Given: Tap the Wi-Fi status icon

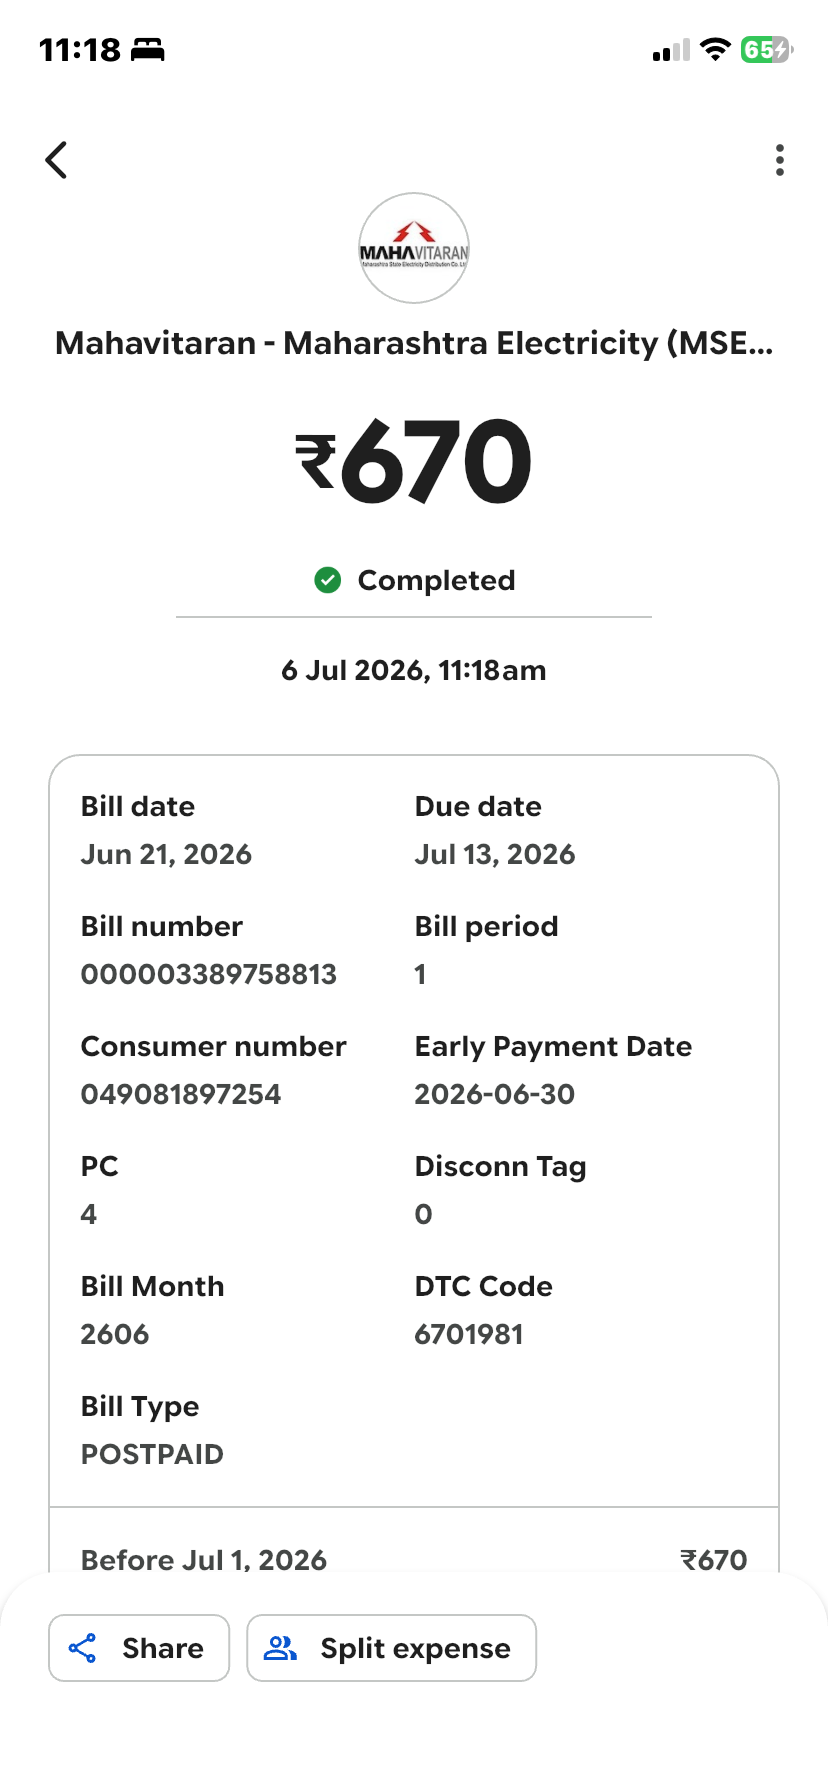Looking at the screenshot, I should 715,49.
